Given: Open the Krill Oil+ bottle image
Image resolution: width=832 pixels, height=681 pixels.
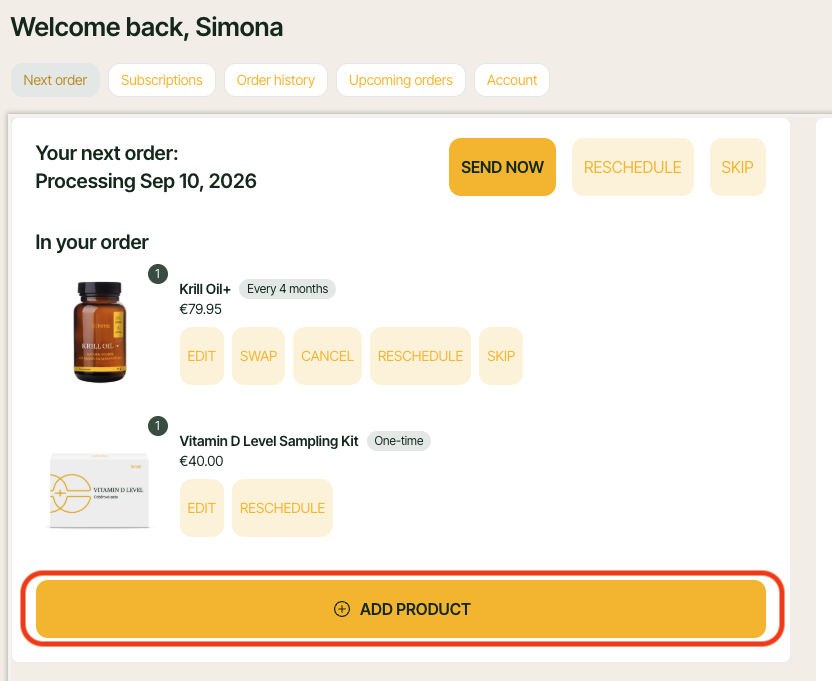Looking at the screenshot, I should pos(100,332).
